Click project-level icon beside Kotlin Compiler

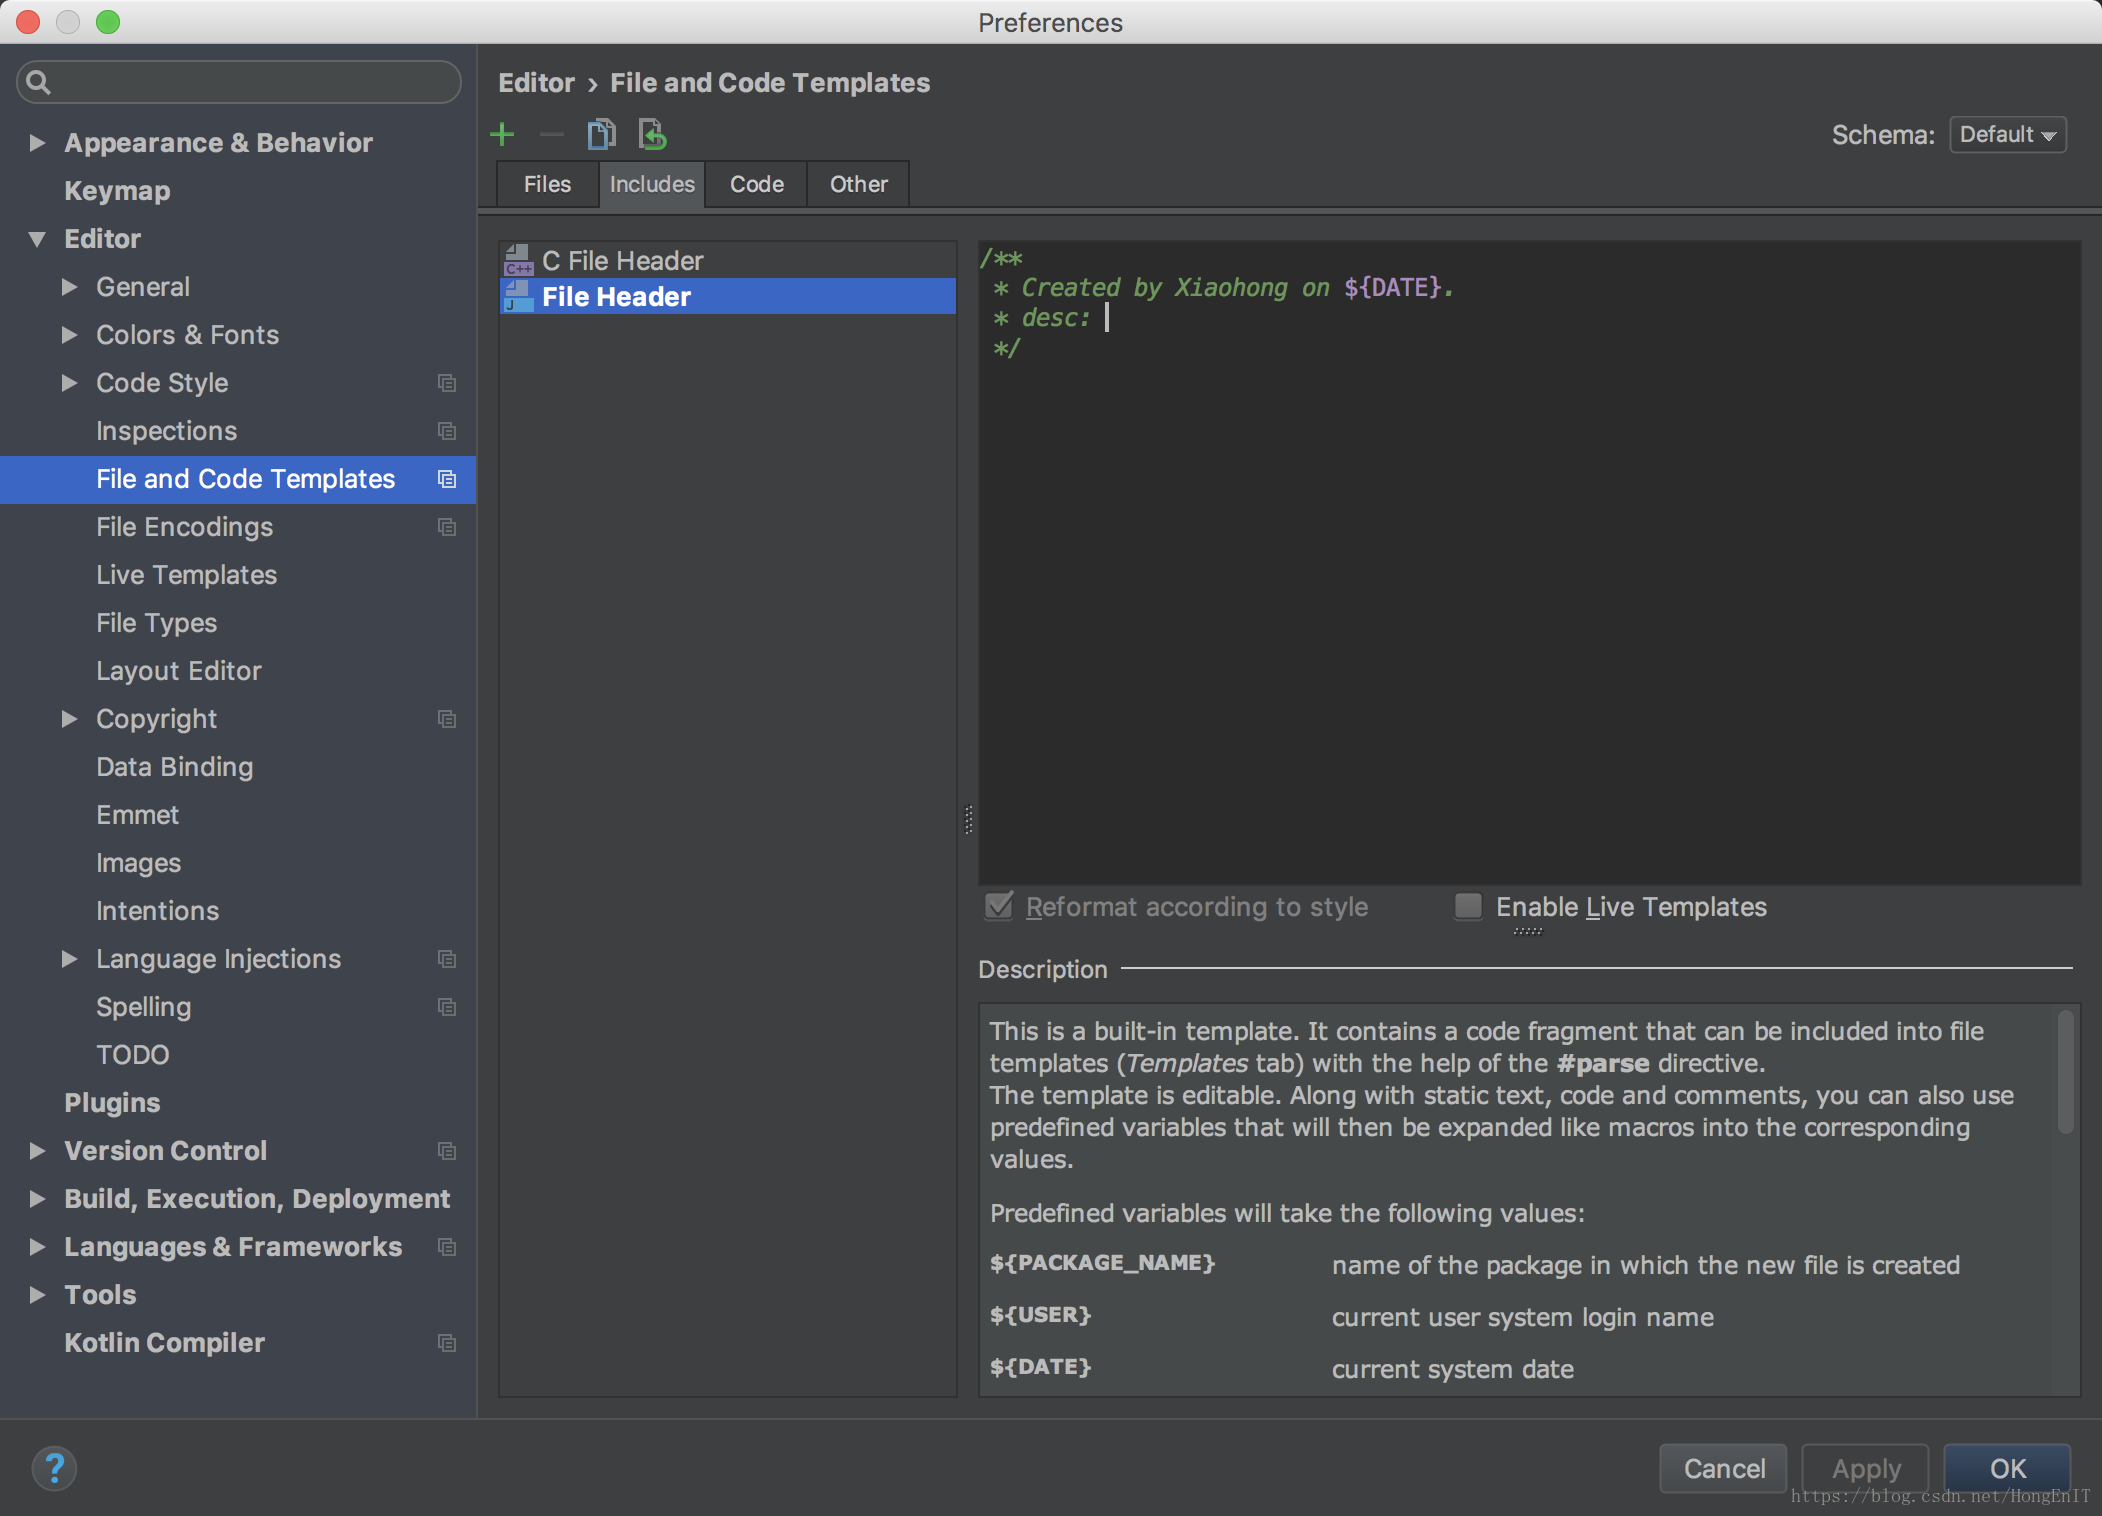click(x=447, y=1343)
